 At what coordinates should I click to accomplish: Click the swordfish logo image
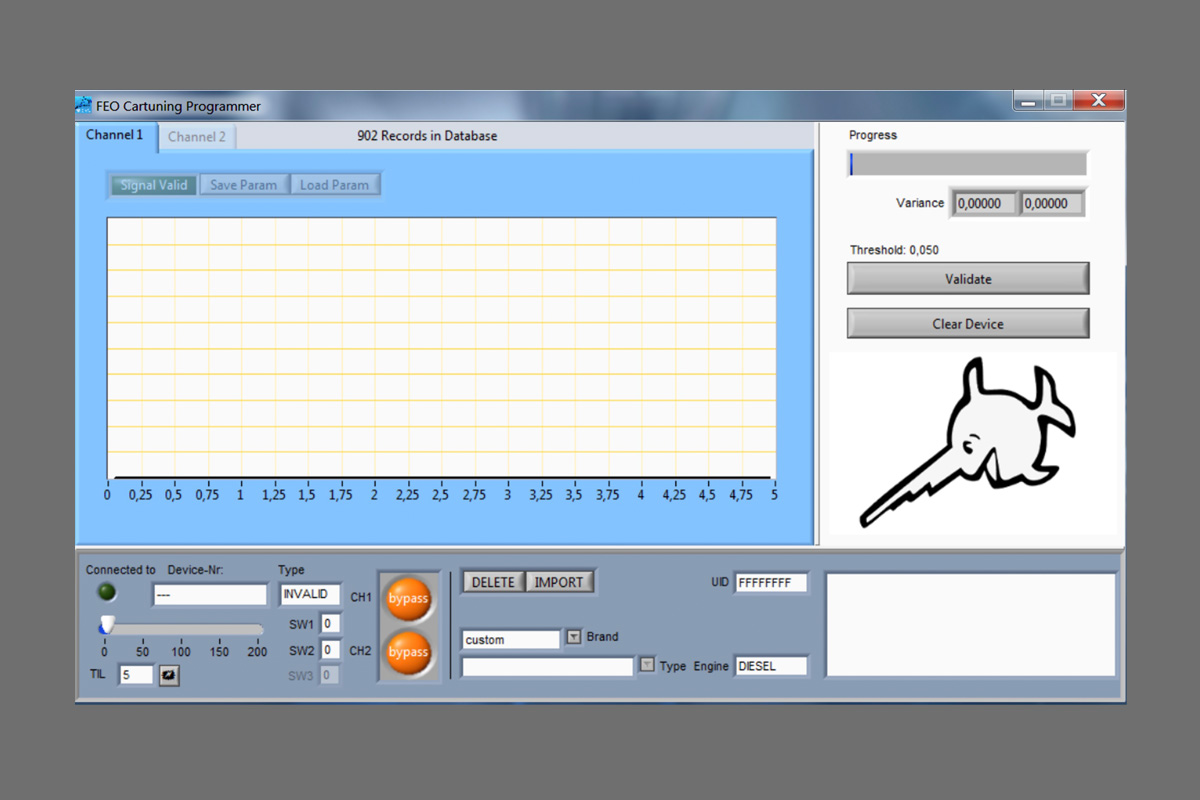[x=967, y=443]
